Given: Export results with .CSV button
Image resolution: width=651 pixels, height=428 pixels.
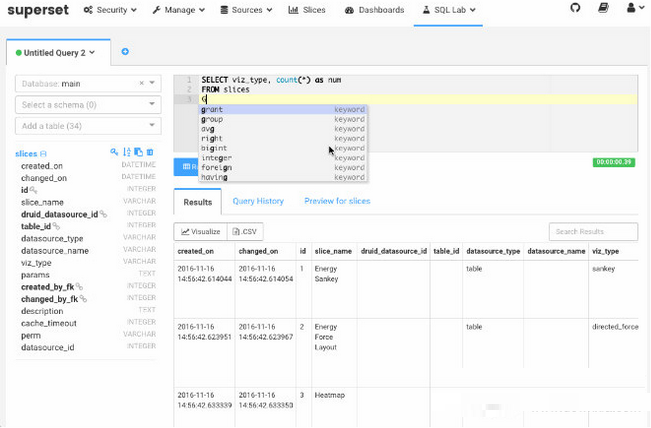Looking at the screenshot, I should [245, 232].
